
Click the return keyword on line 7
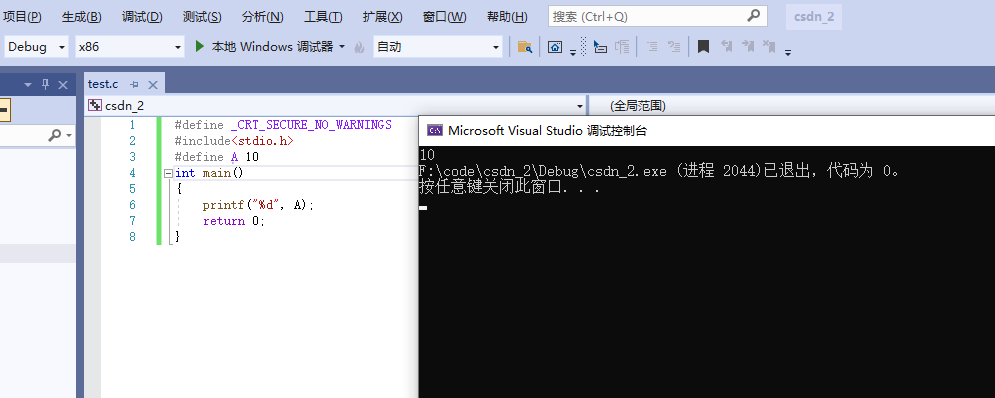tap(223, 221)
